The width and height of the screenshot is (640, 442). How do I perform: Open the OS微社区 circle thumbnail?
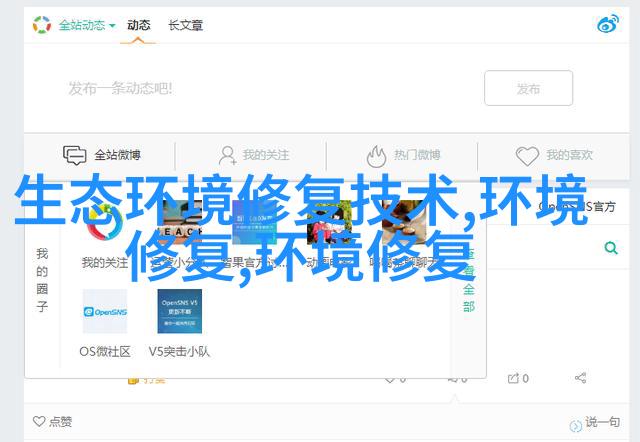(105, 311)
